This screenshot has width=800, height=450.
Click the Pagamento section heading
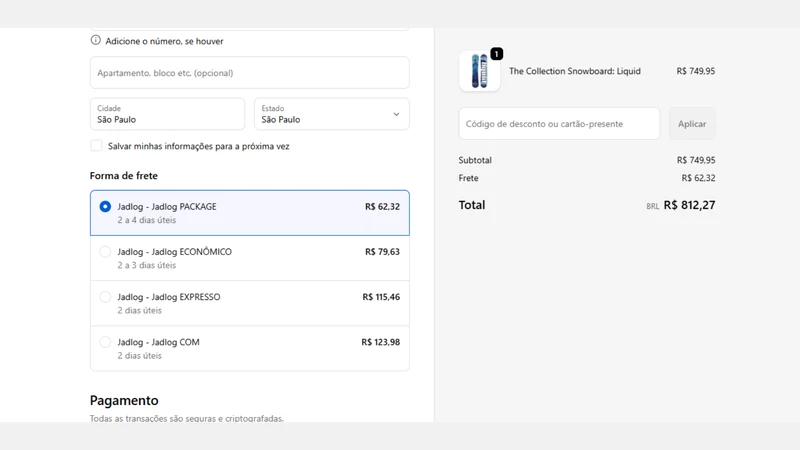(124, 400)
